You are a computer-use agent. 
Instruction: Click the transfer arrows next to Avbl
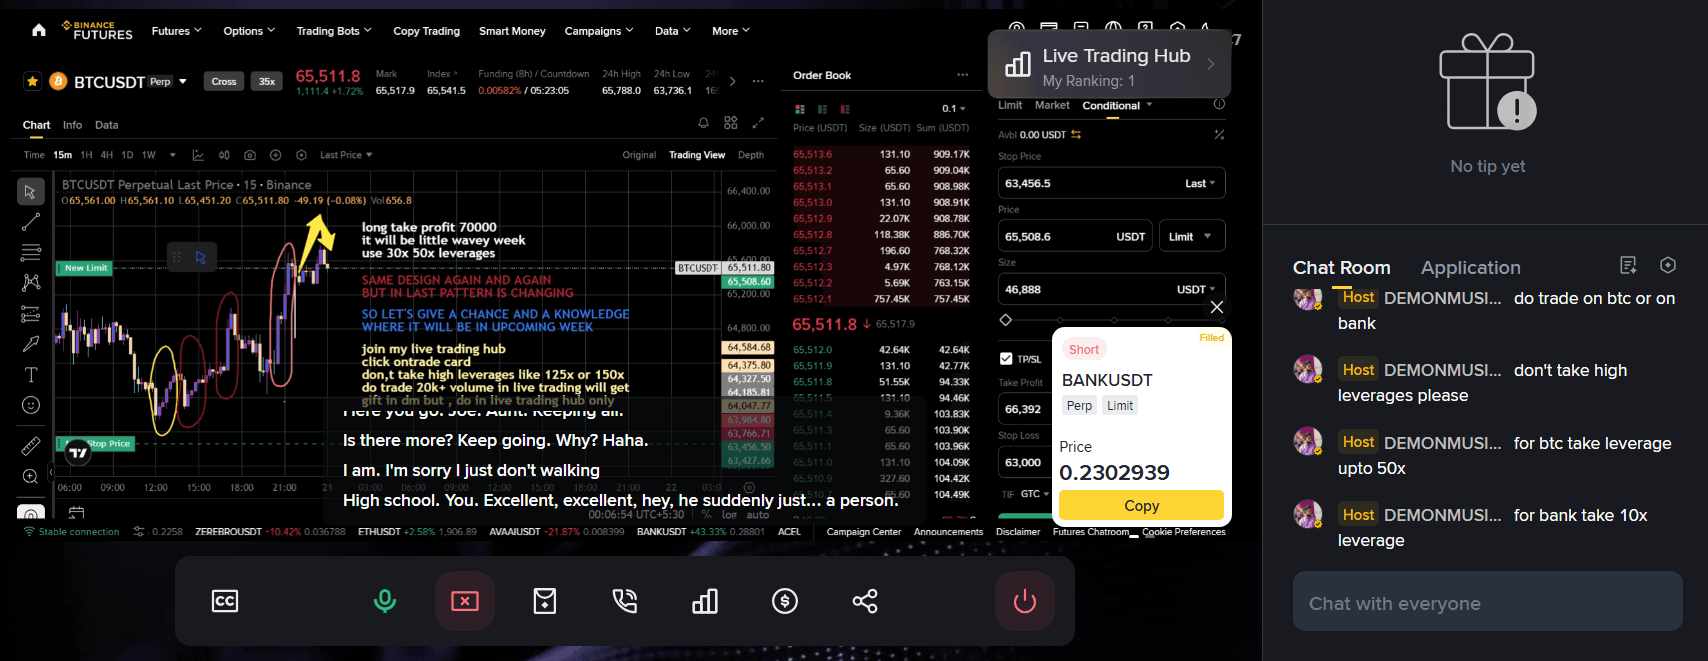click(1076, 134)
